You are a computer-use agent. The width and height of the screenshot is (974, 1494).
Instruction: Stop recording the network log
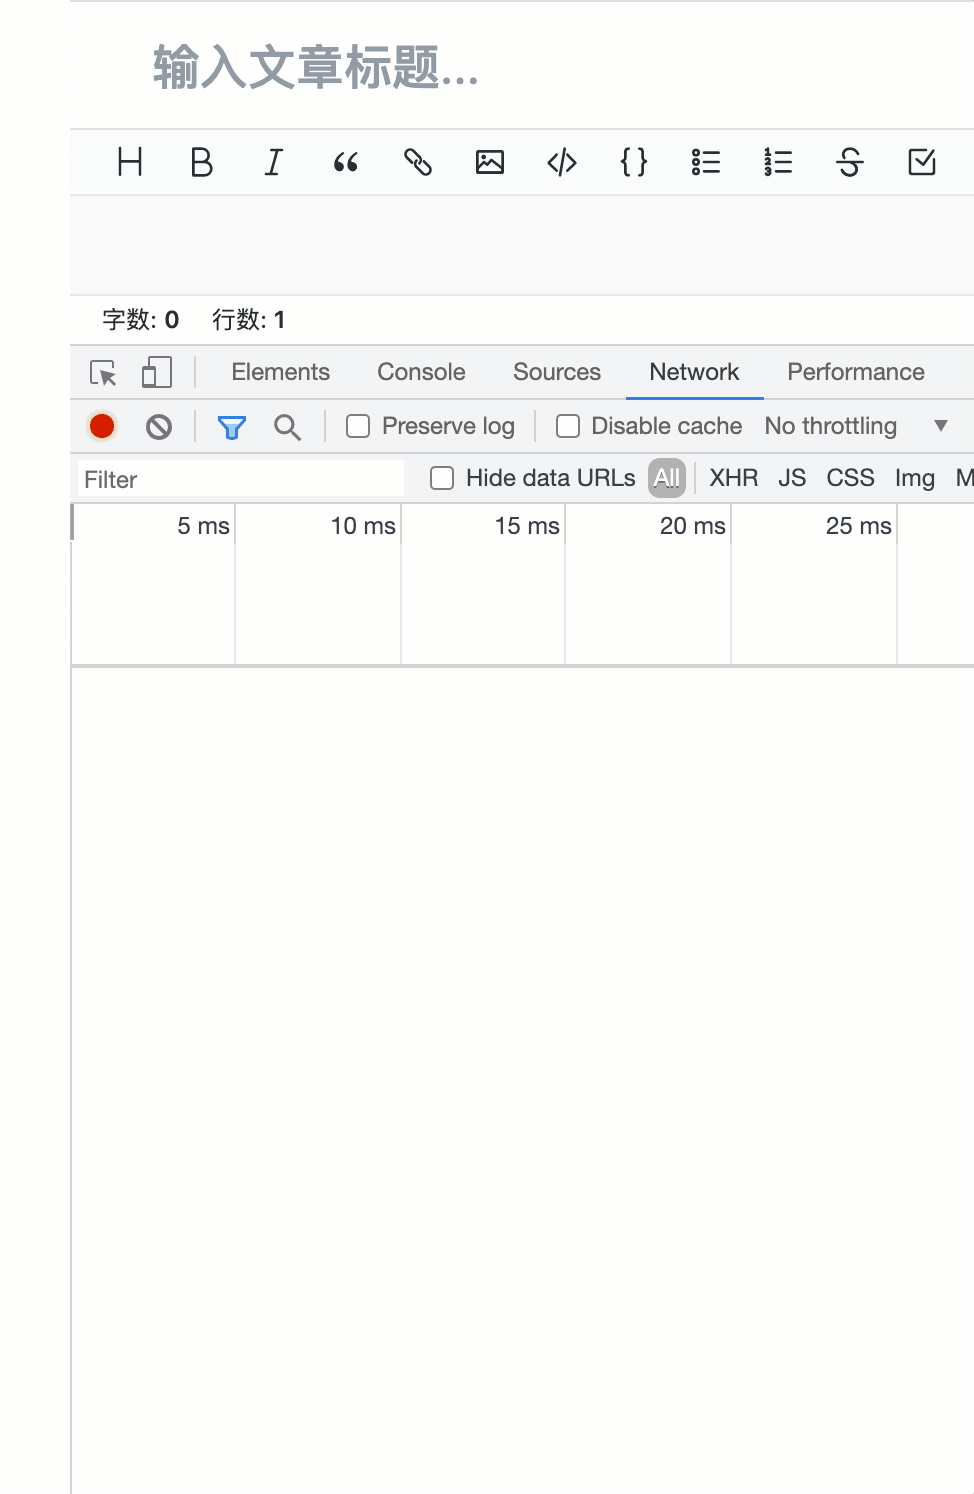click(102, 427)
